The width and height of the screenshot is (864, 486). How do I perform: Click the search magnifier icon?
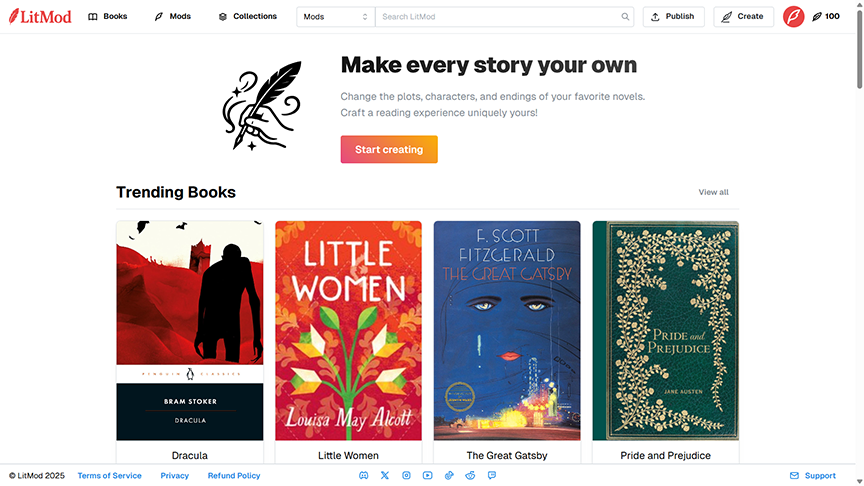click(x=625, y=17)
